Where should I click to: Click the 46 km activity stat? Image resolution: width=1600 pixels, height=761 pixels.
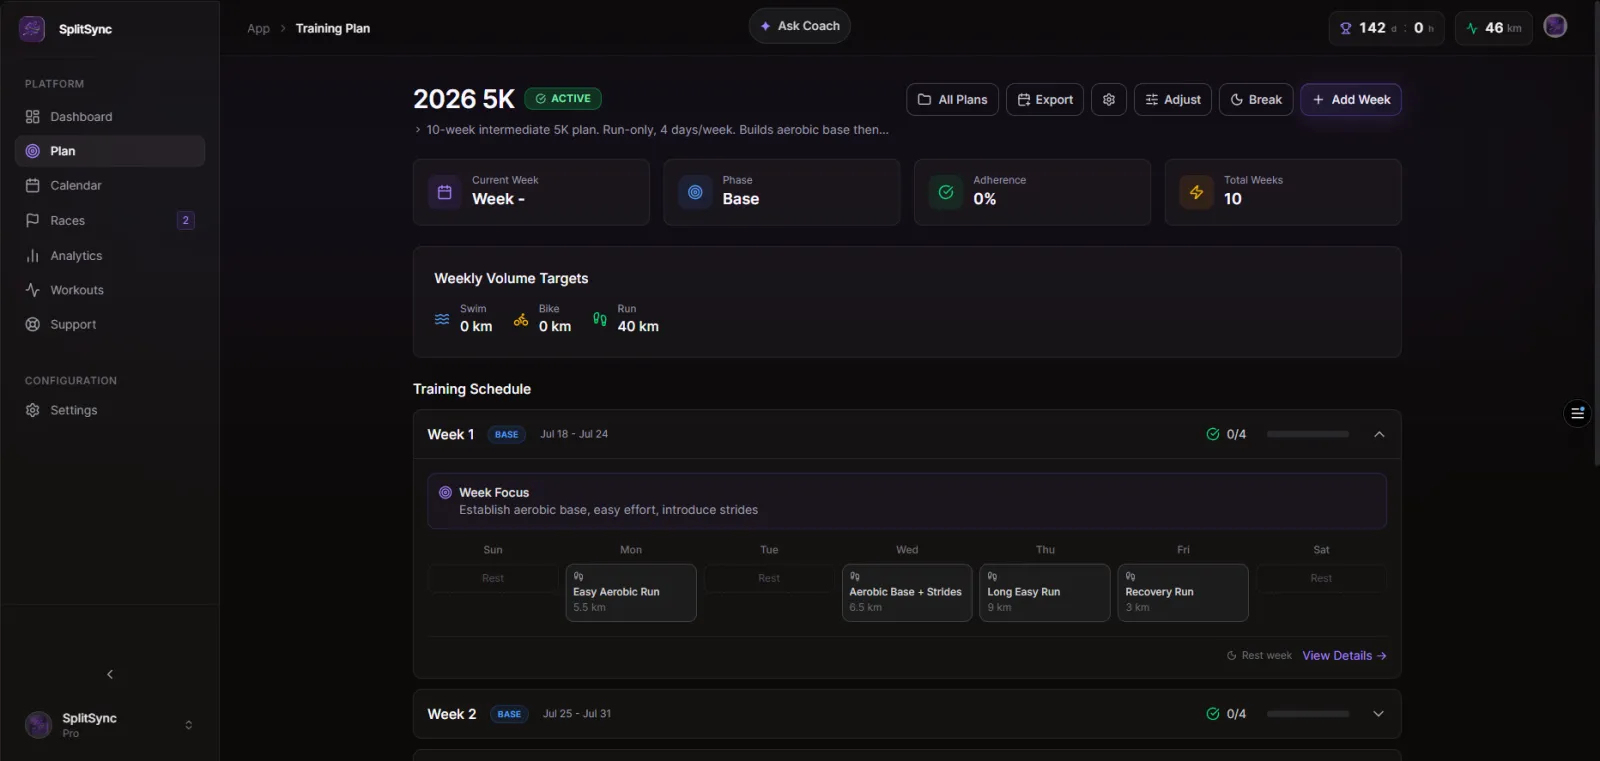(1494, 28)
